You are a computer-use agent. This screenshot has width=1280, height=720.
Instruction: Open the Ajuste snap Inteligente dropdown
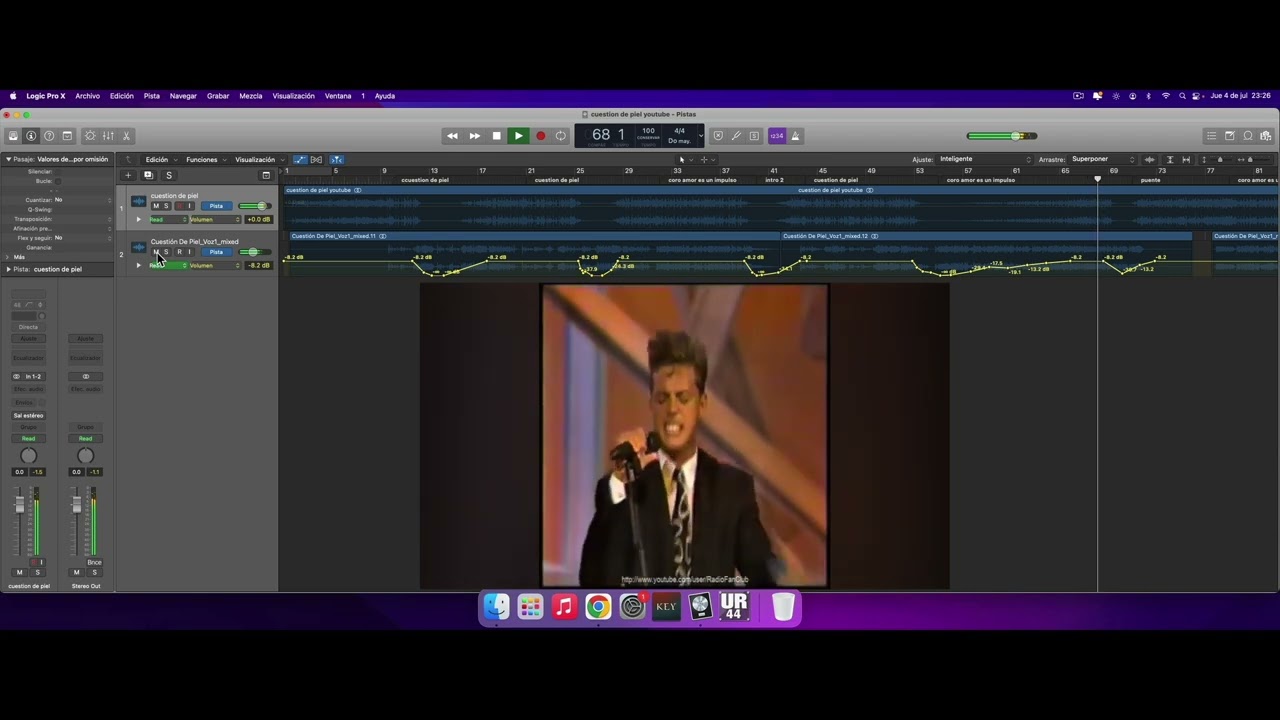coord(985,159)
